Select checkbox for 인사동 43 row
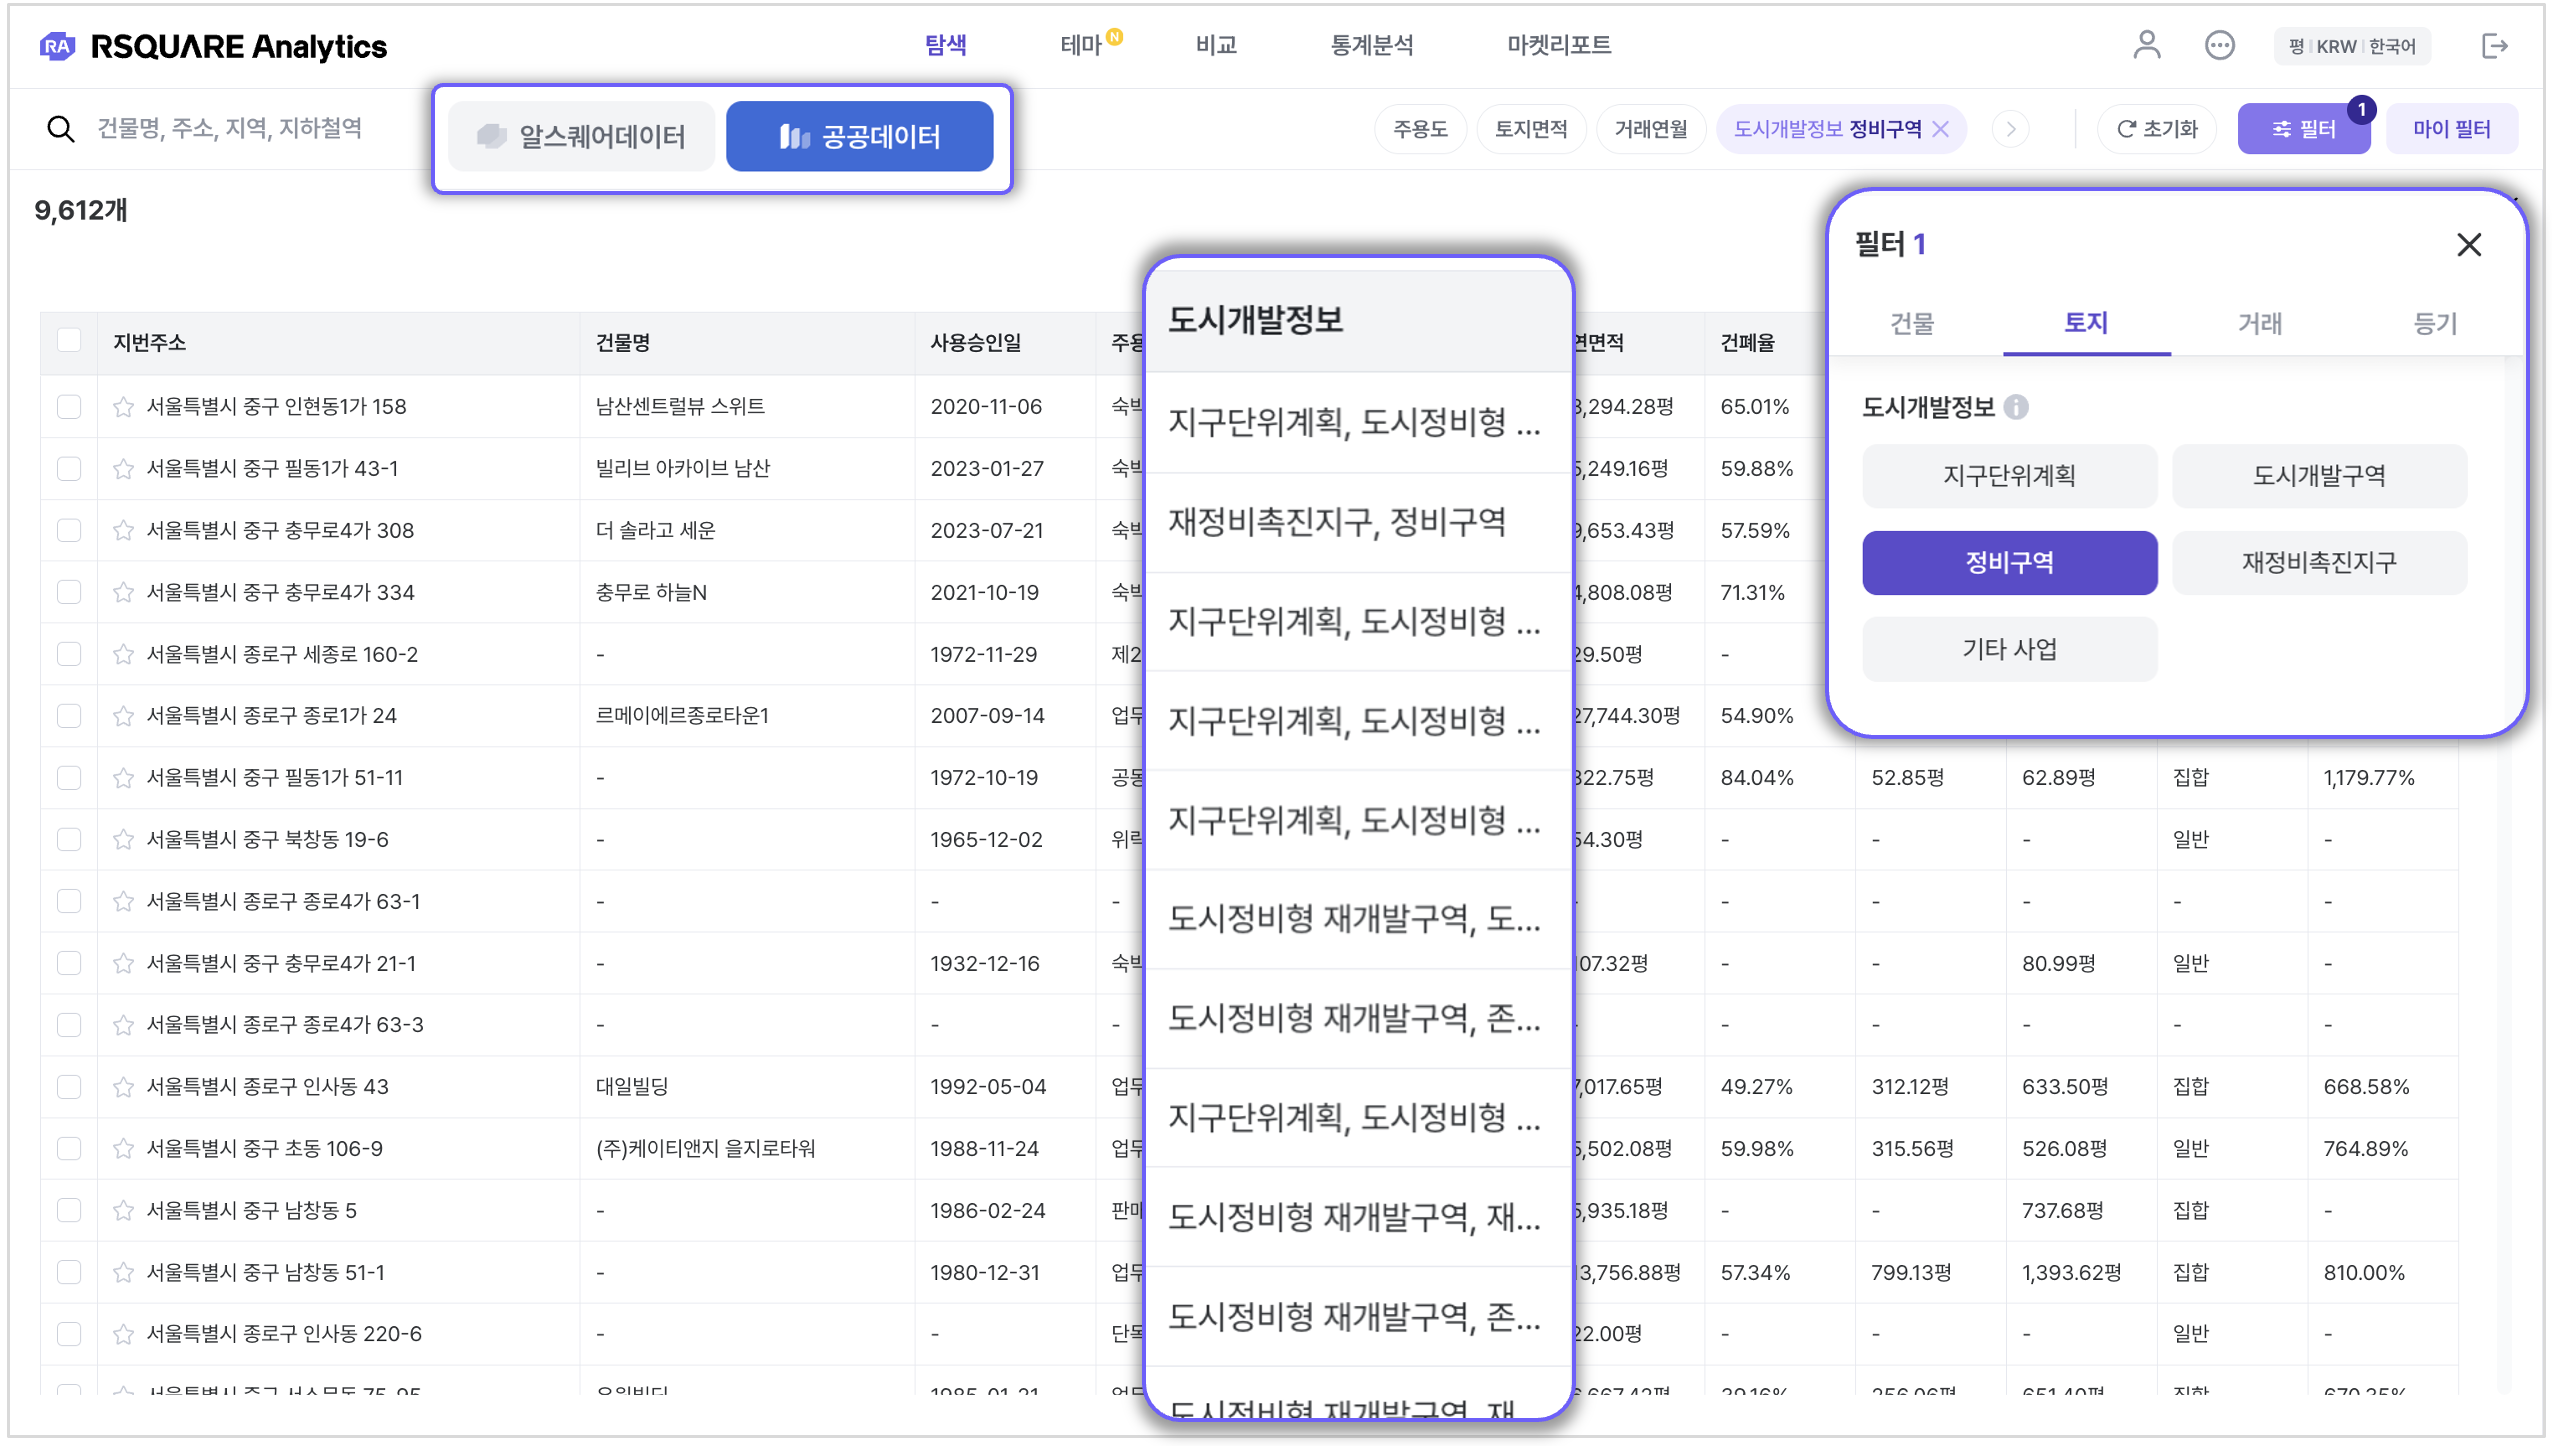 pyautogui.click(x=69, y=1087)
